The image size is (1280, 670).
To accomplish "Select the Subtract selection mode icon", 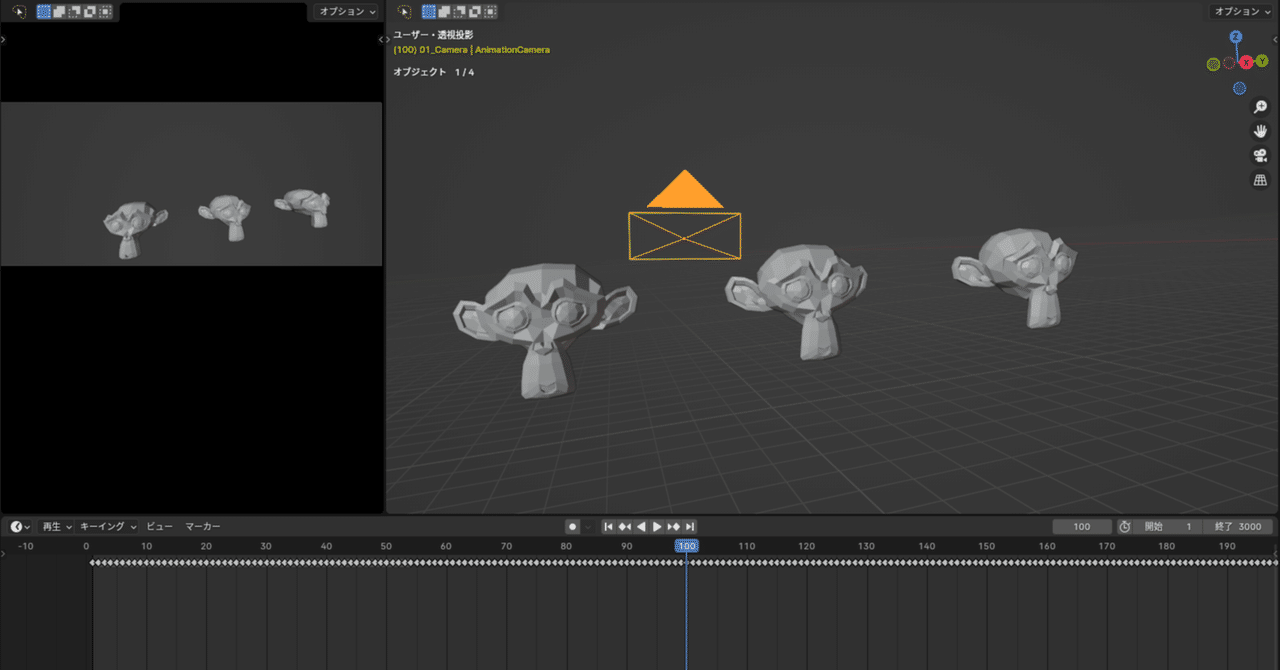I will [459, 12].
